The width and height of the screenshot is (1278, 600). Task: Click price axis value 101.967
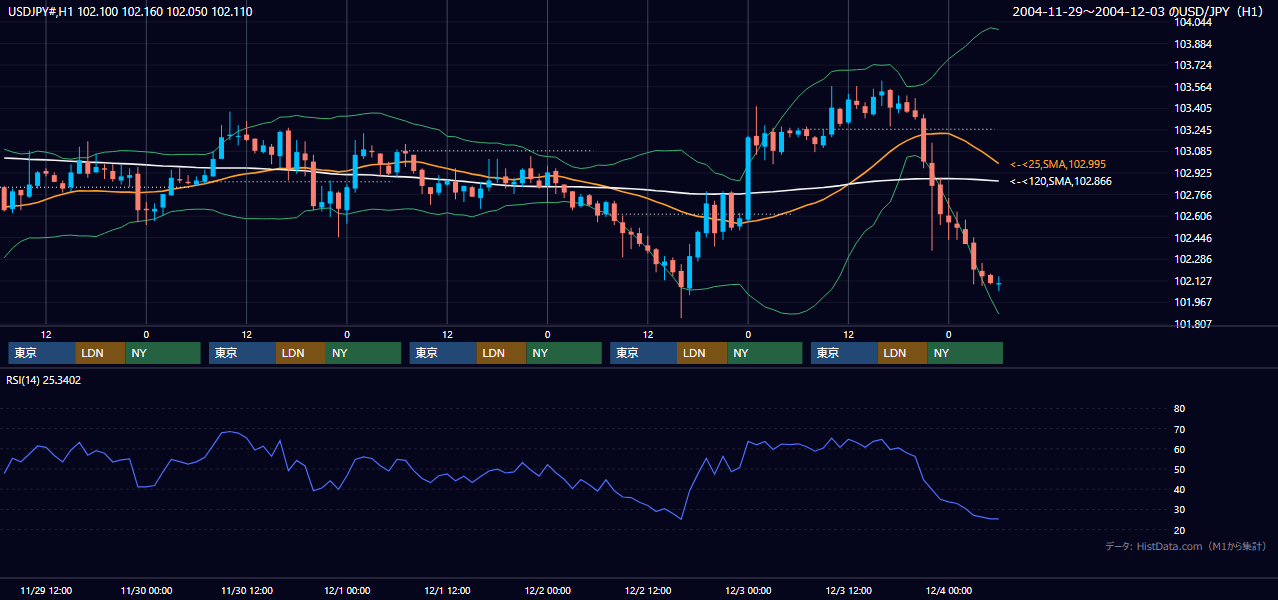coord(1193,302)
